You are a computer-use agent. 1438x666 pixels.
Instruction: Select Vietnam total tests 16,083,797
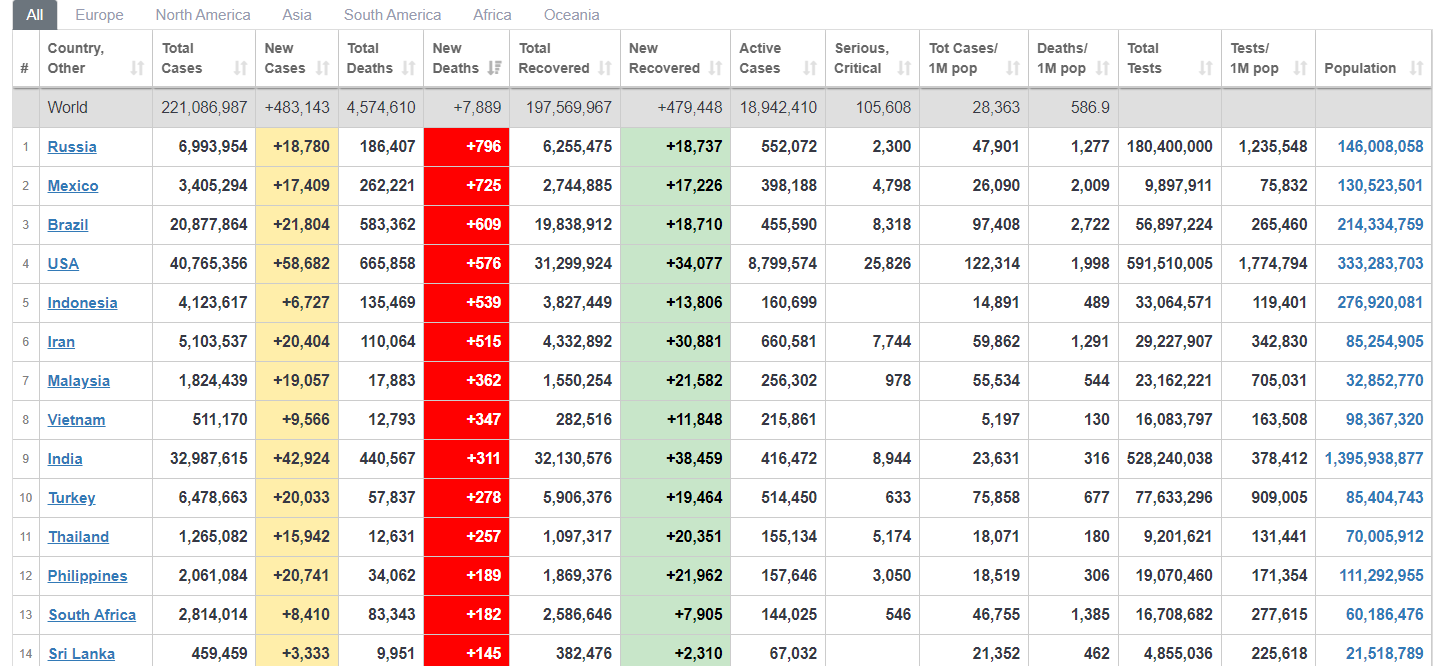point(1174,420)
